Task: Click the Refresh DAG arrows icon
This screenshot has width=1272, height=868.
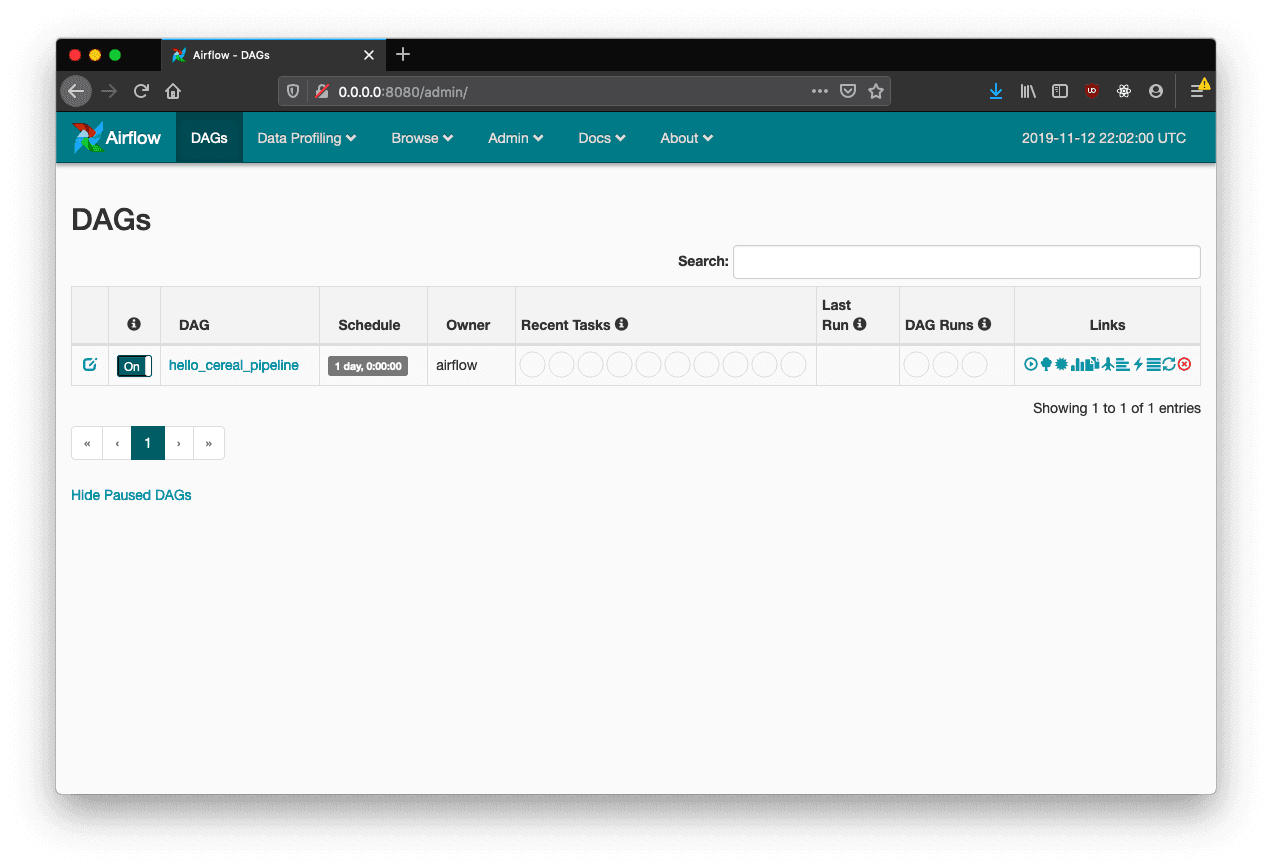Action: coord(1169,365)
